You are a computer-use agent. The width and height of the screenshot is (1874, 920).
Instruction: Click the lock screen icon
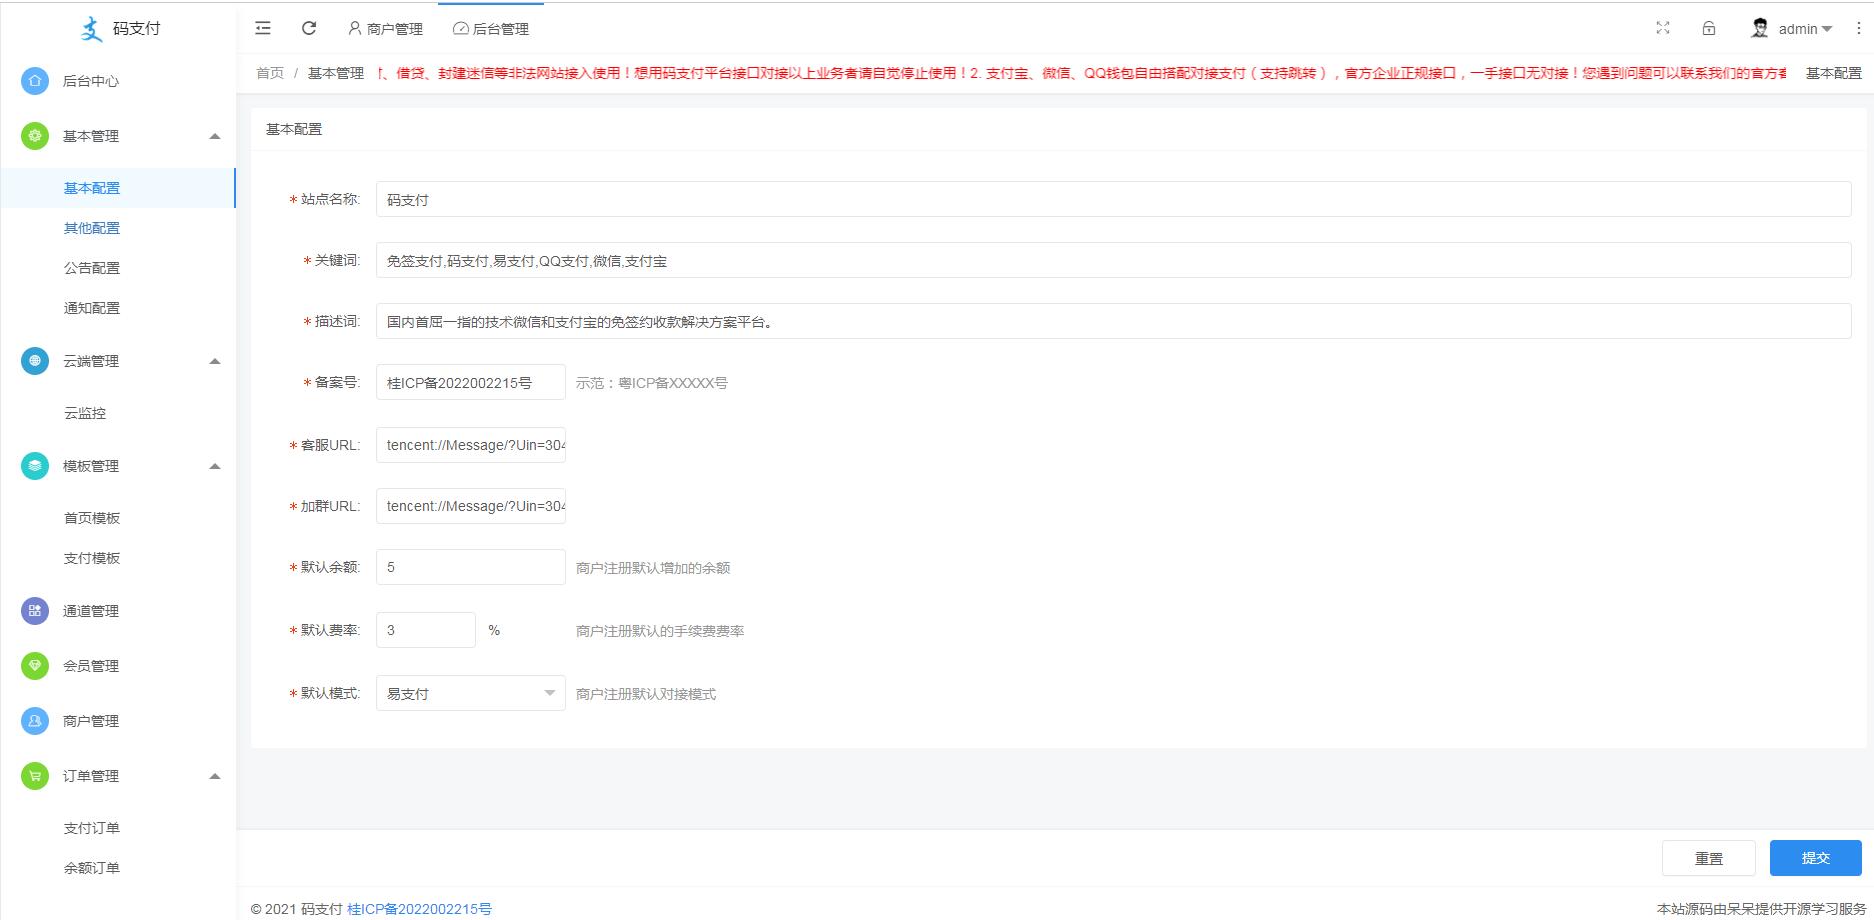pyautogui.click(x=1709, y=28)
